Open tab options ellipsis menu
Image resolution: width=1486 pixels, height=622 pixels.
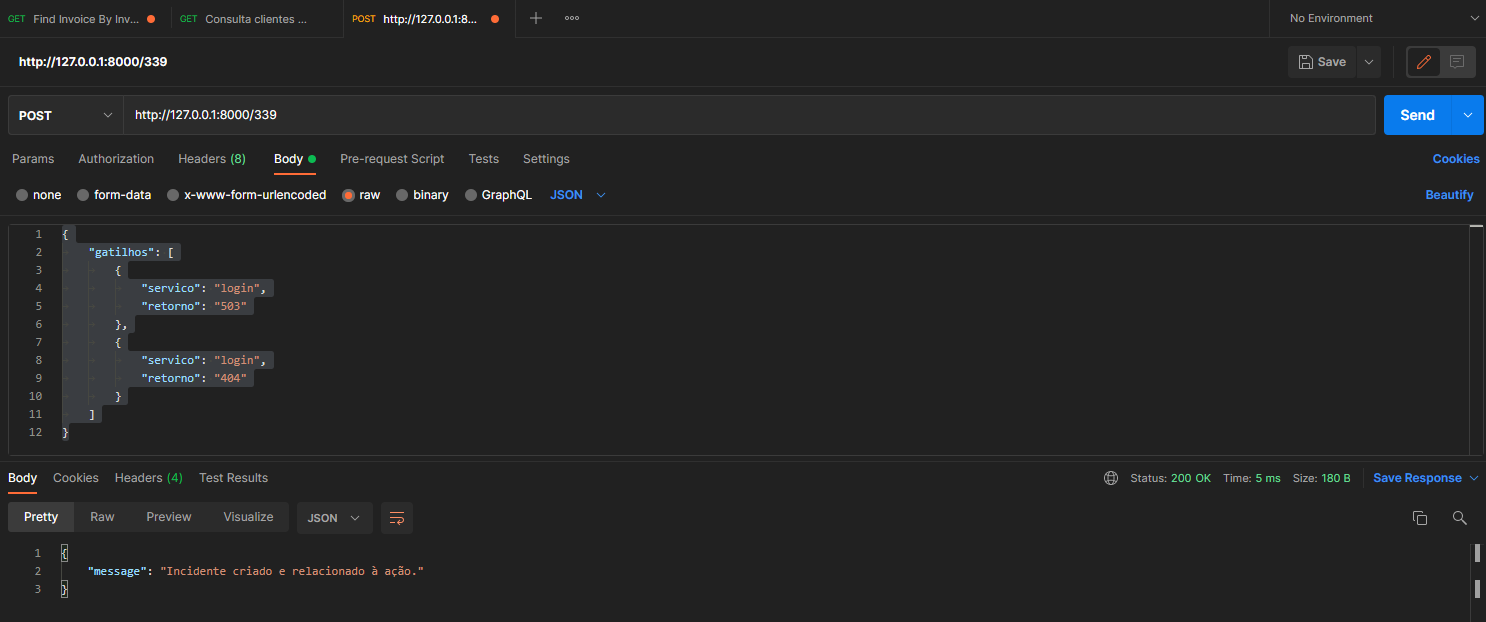572,18
